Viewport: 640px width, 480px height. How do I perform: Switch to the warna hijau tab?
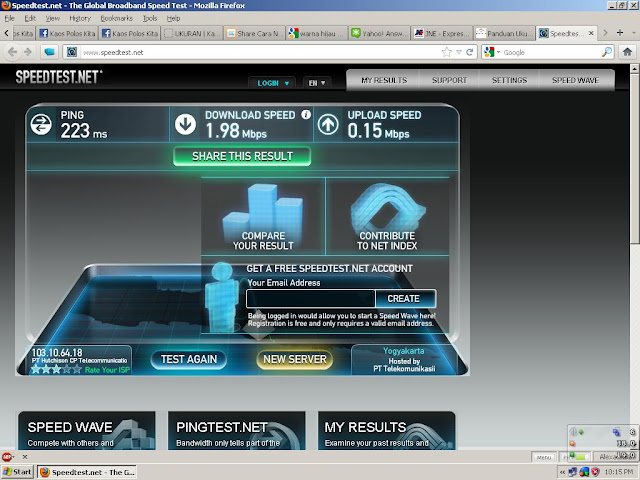[x=317, y=33]
